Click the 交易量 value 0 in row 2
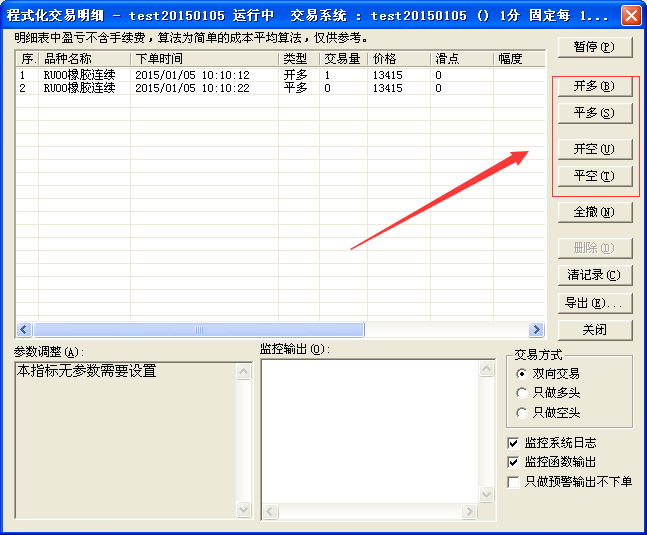 click(x=327, y=88)
